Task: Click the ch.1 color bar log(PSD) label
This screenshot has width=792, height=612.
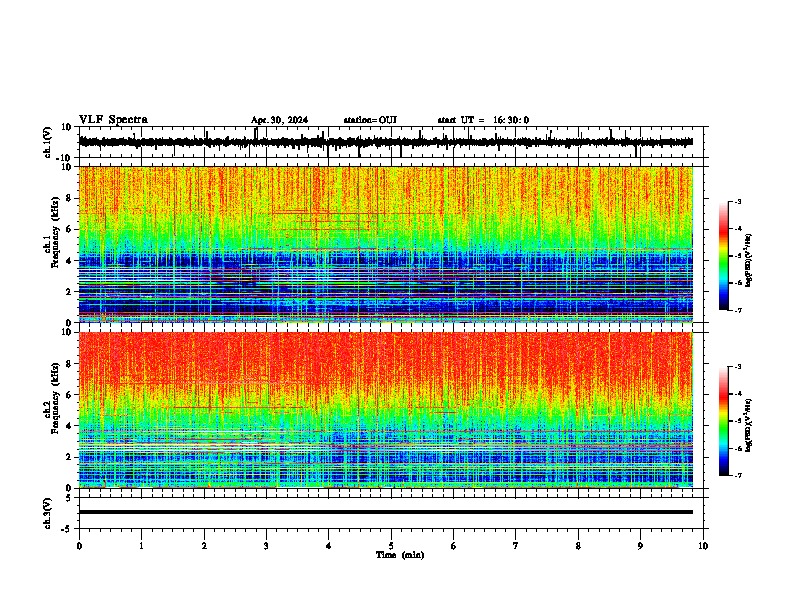Action: 748,261
